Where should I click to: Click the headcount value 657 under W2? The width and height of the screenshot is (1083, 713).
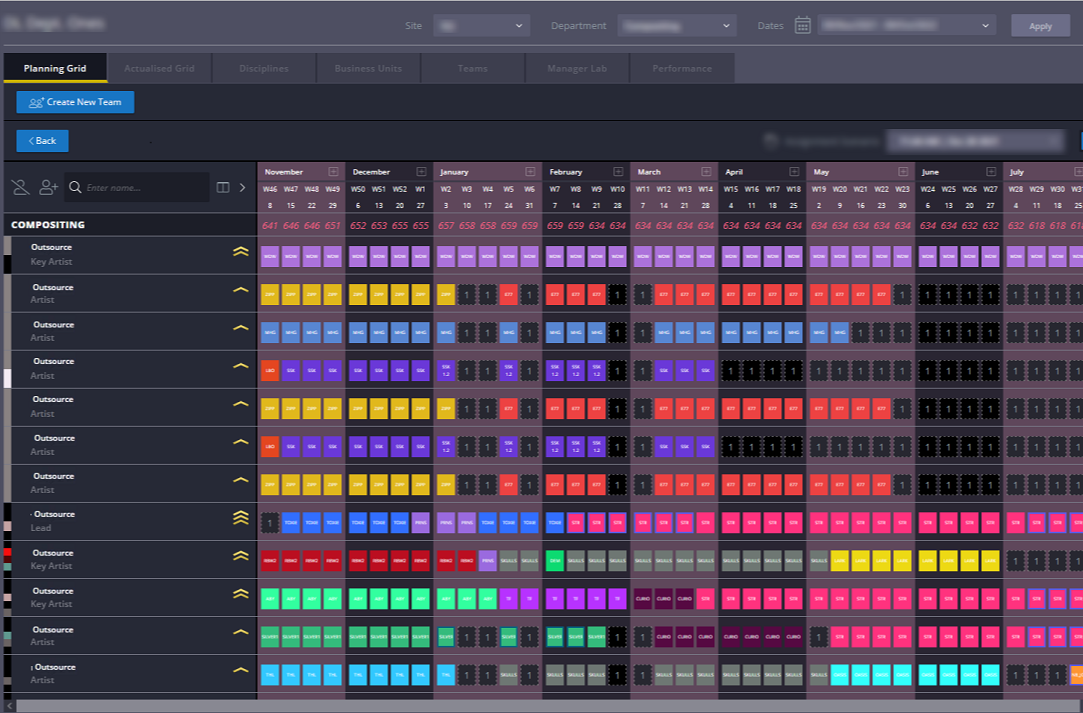point(446,225)
